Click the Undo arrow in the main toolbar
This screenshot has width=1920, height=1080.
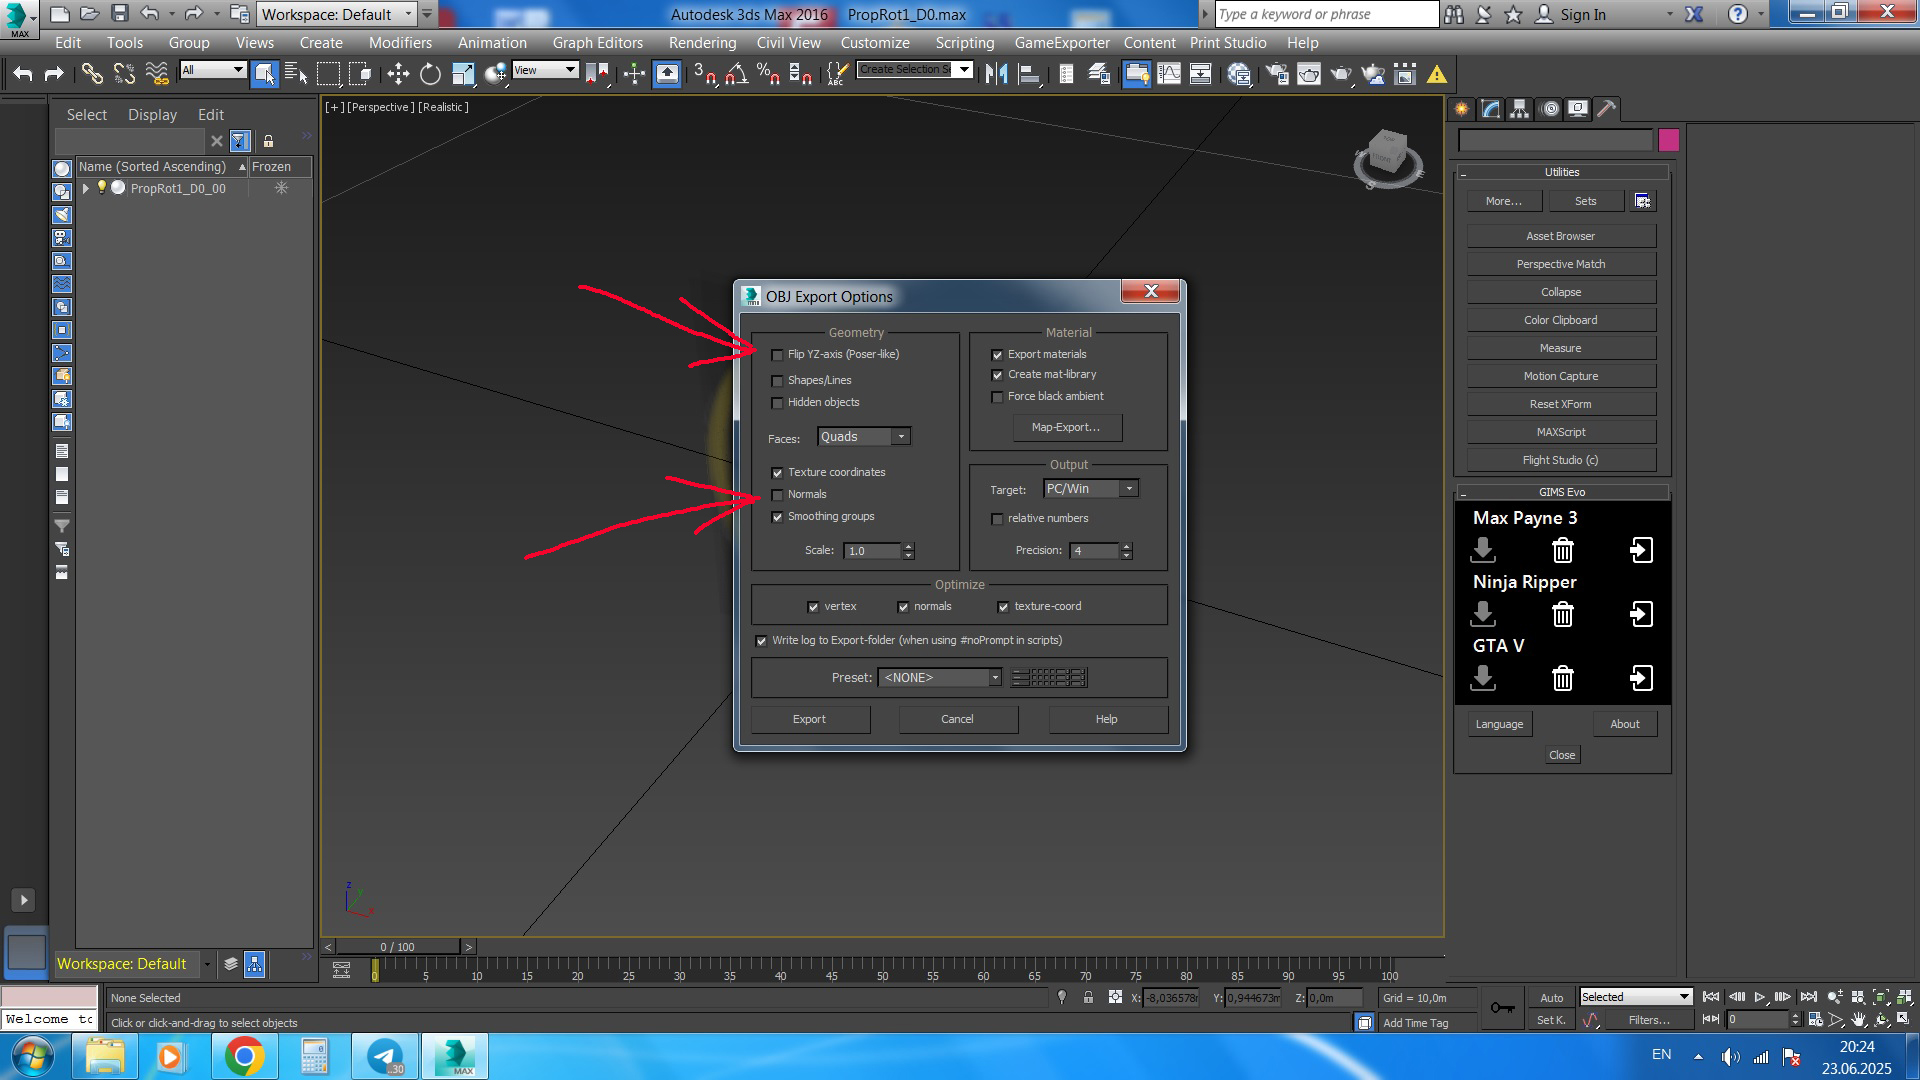pyautogui.click(x=23, y=74)
